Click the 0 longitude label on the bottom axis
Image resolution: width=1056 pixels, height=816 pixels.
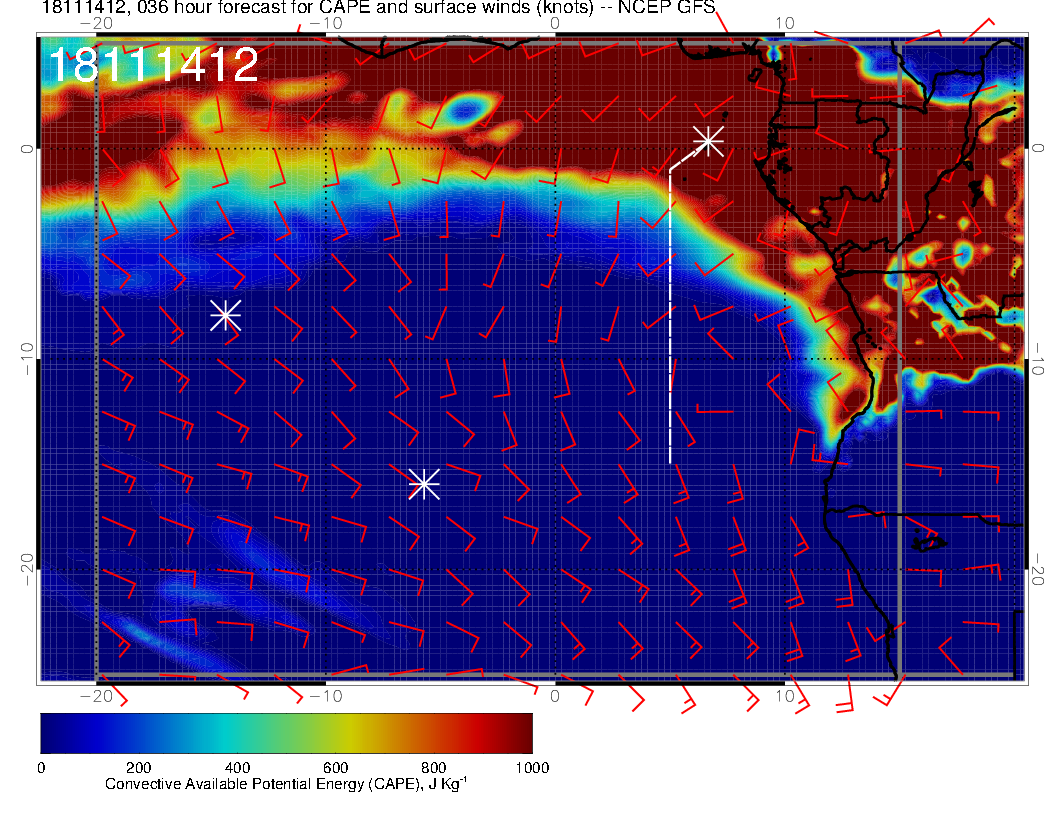pos(555,695)
